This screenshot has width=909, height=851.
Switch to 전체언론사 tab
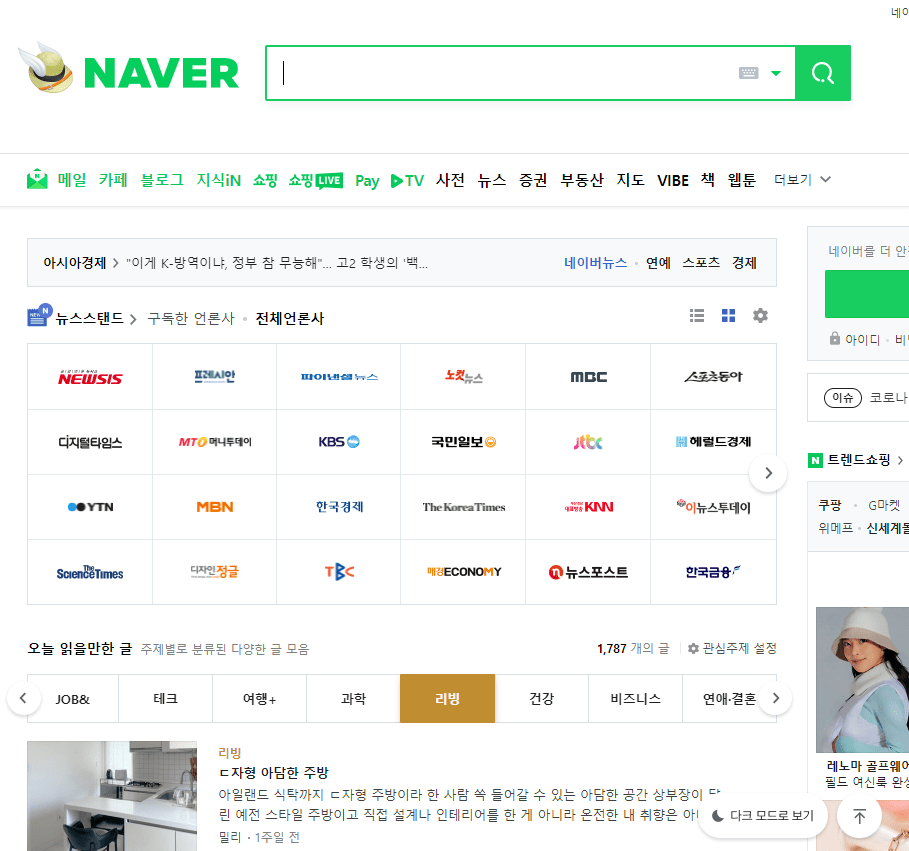(290, 318)
